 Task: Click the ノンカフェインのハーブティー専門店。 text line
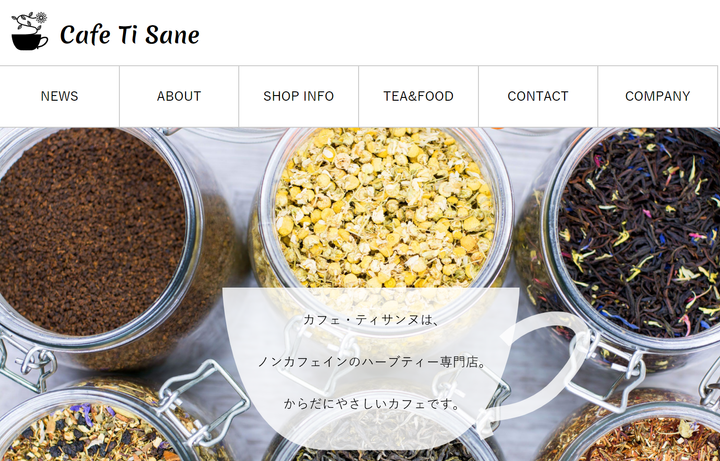pos(372,362)
